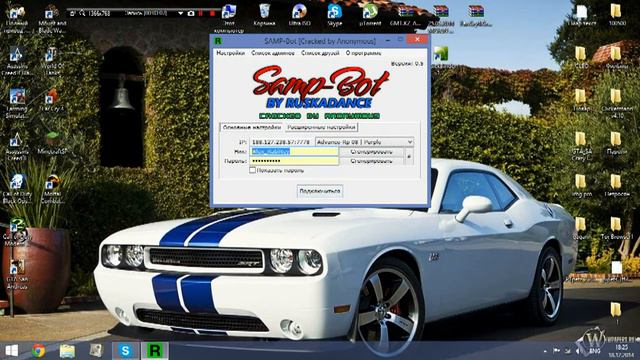Click the IP address input field

(x=281, y=142)
